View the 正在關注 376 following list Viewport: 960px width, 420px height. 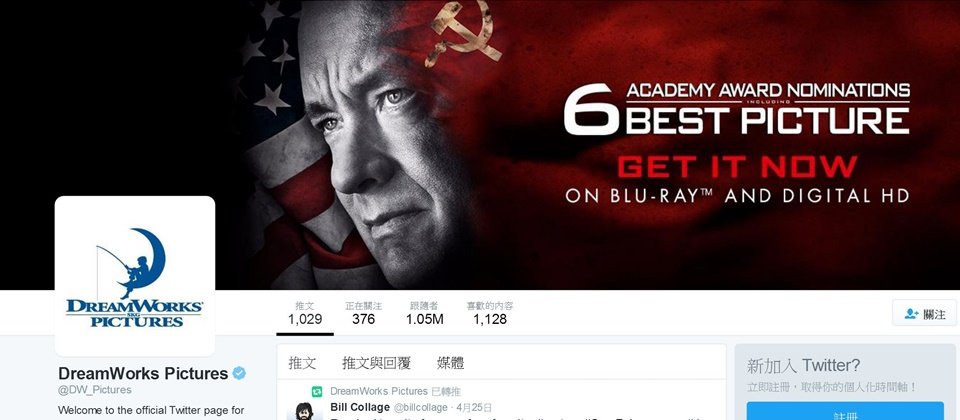click(x=364, y=313)
